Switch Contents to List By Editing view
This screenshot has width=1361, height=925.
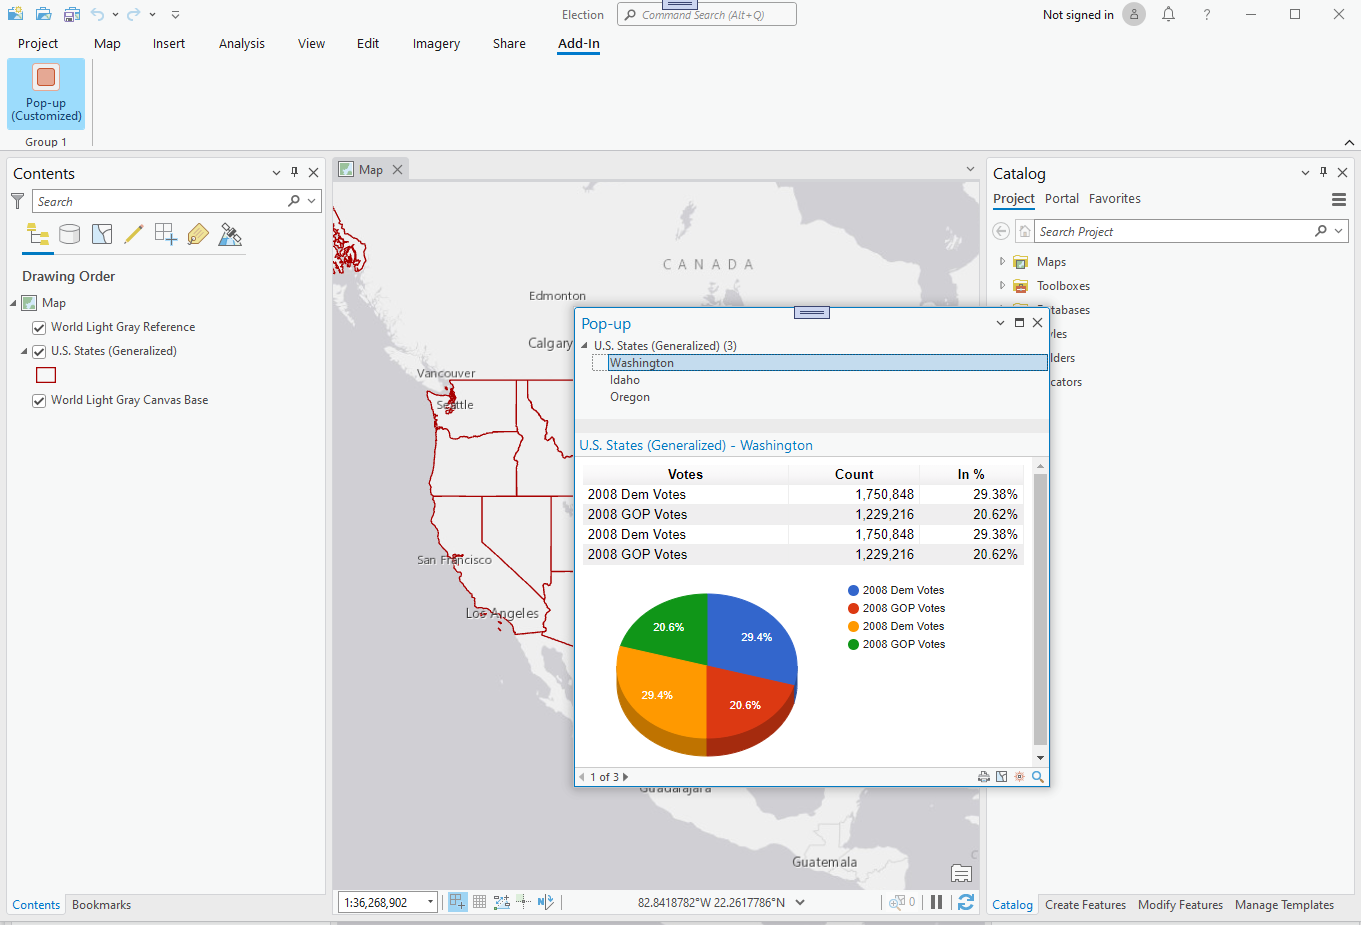134,234
